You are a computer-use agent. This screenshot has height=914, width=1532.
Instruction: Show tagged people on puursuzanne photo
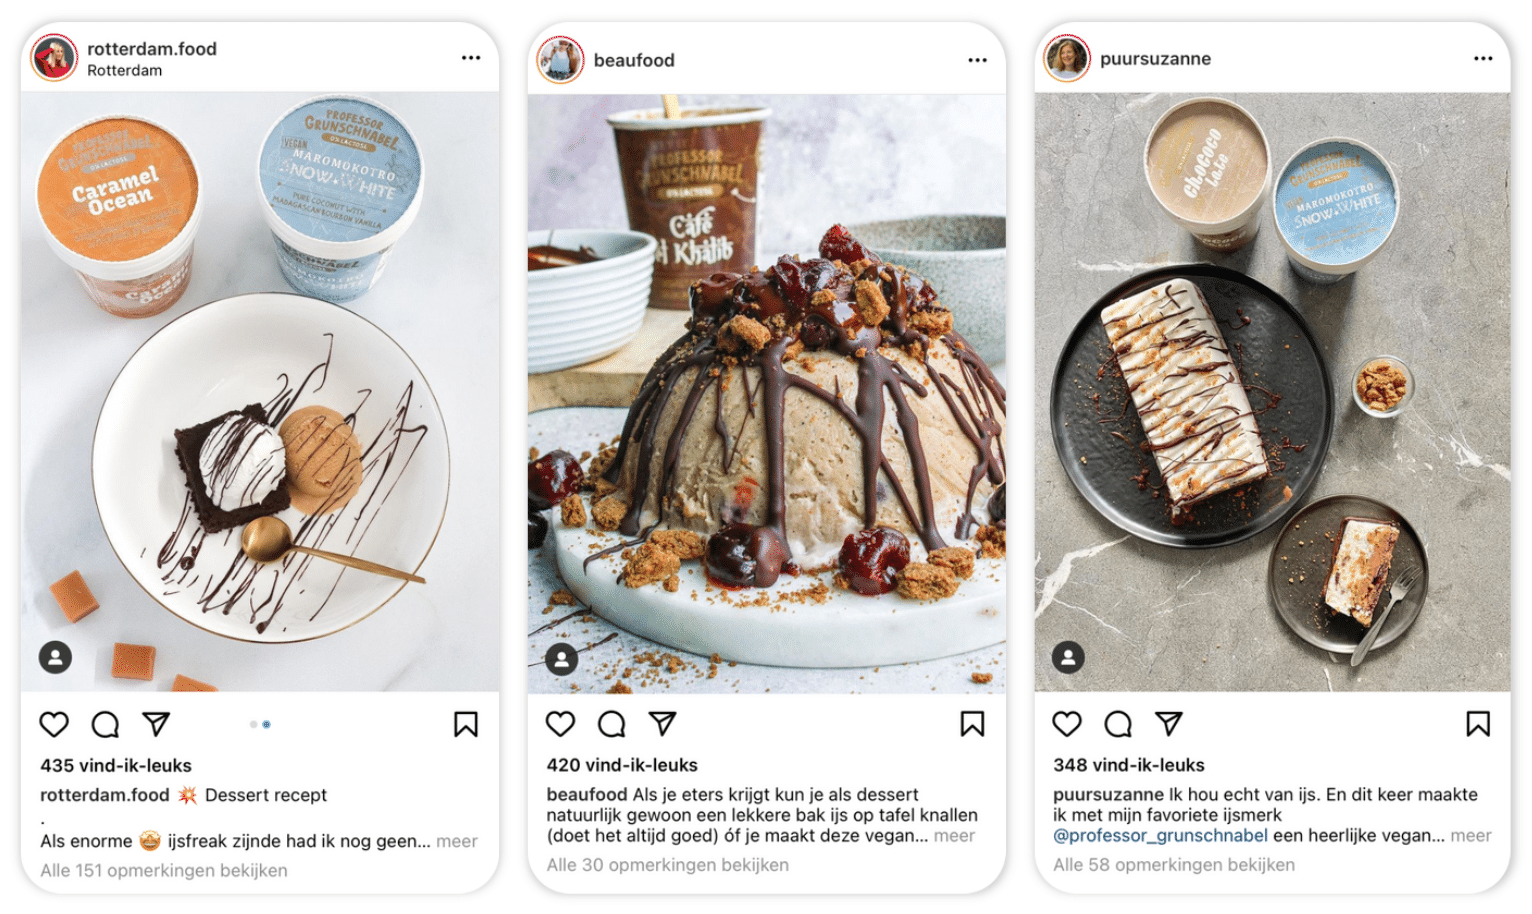point(1068,657)
